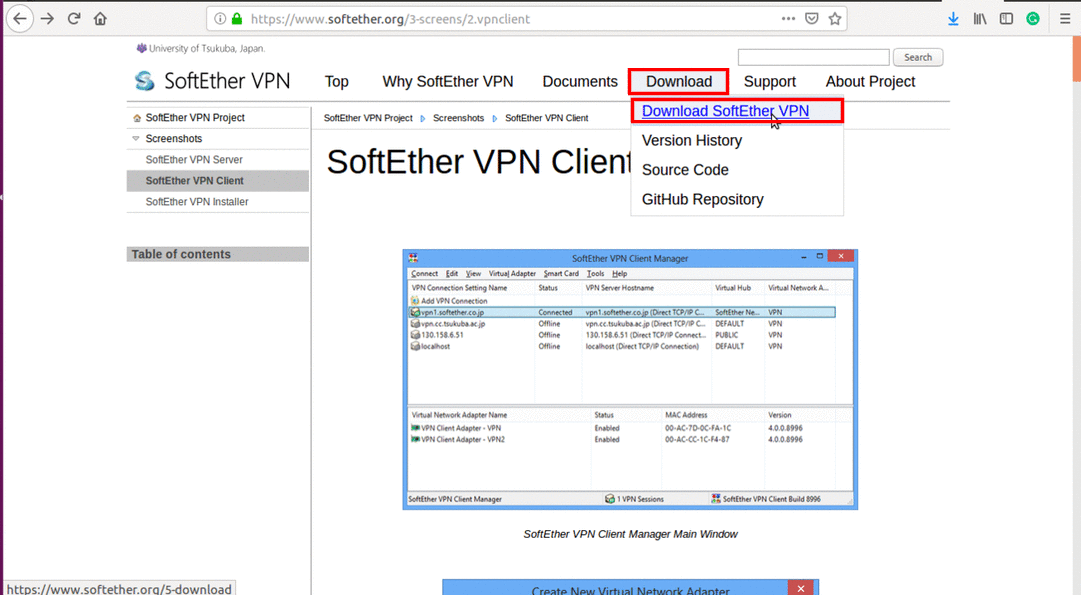Open the Documents menu

tap(580, 81)
